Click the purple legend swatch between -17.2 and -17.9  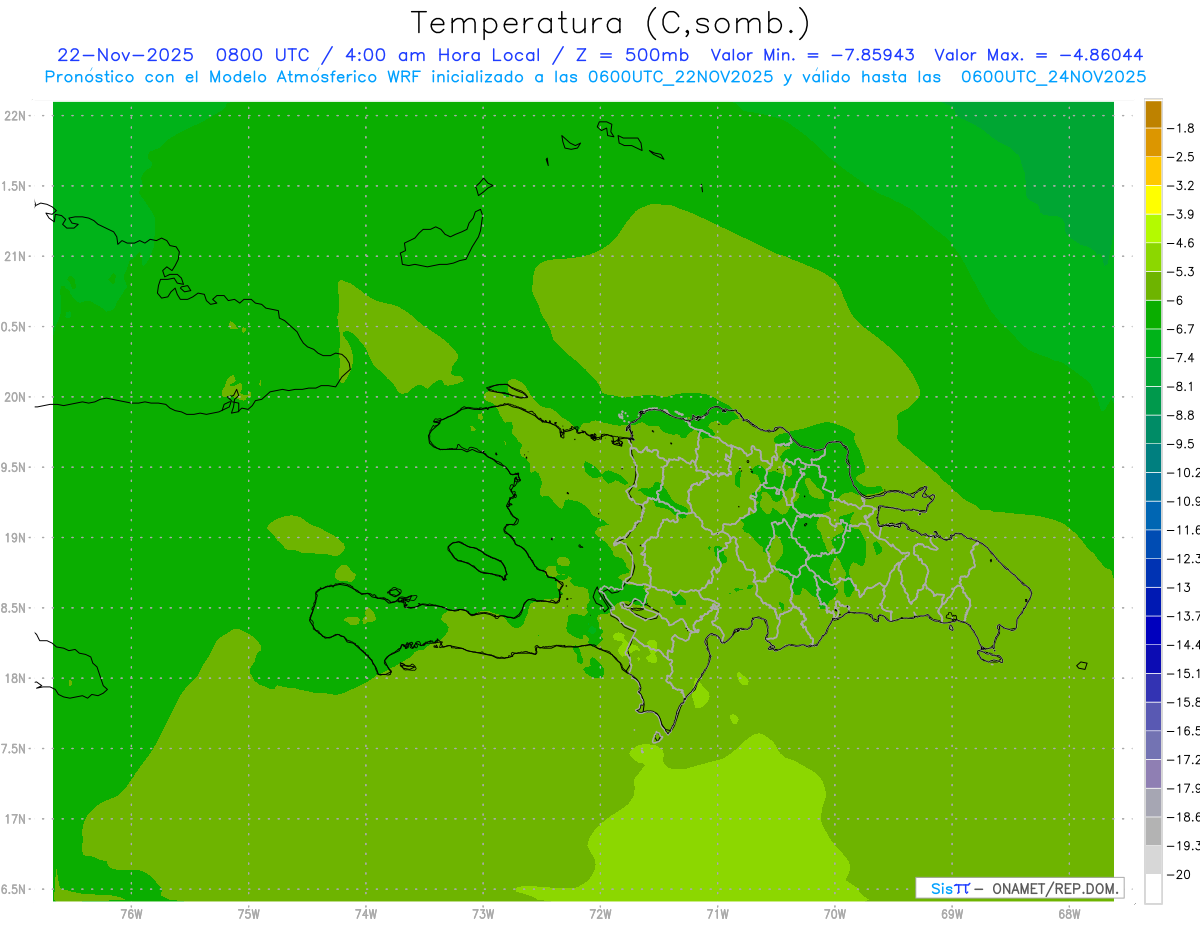1153,773
